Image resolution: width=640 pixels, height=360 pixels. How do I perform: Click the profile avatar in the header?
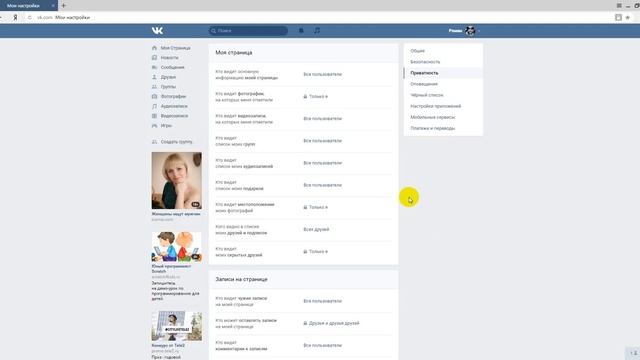(470, 31)
